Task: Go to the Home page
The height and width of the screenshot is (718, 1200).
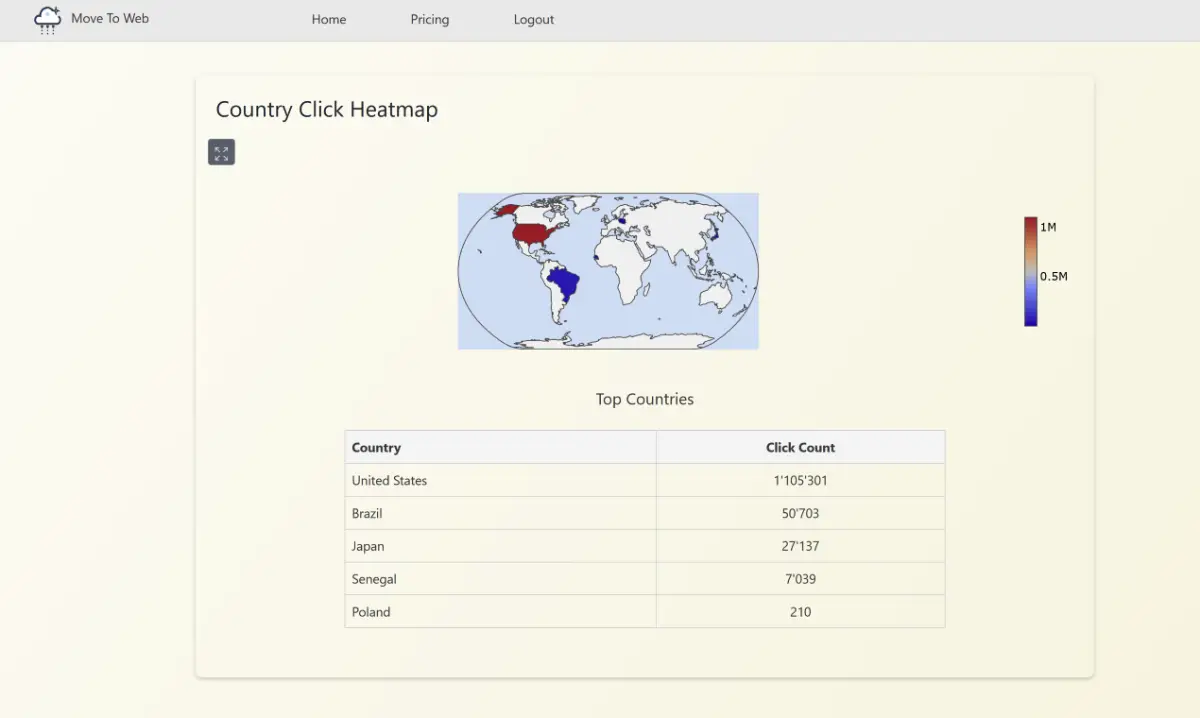Action: pyautogui.click(x=328, y=19)
